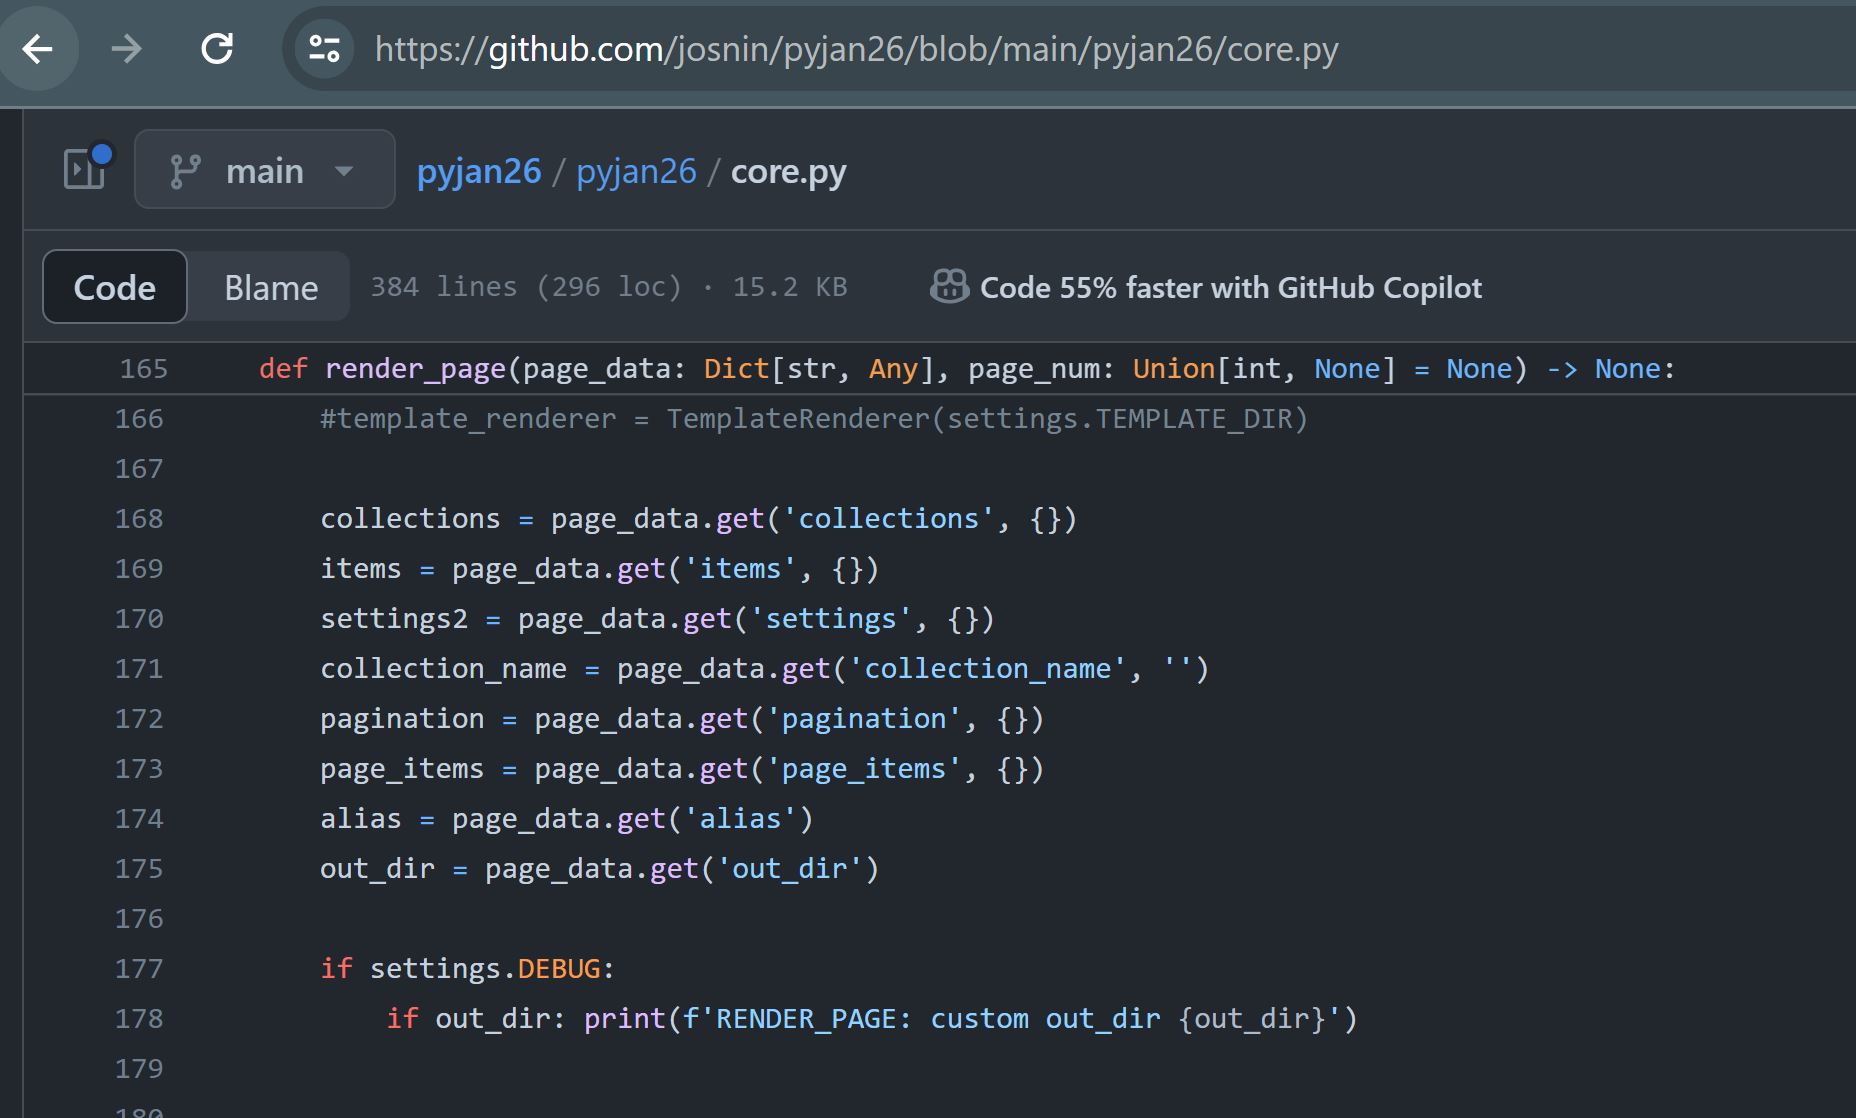Image resolution: width=1856 pixels, height=1118 pixels.
Task: Select line number 166
Action: coord(139,419)
